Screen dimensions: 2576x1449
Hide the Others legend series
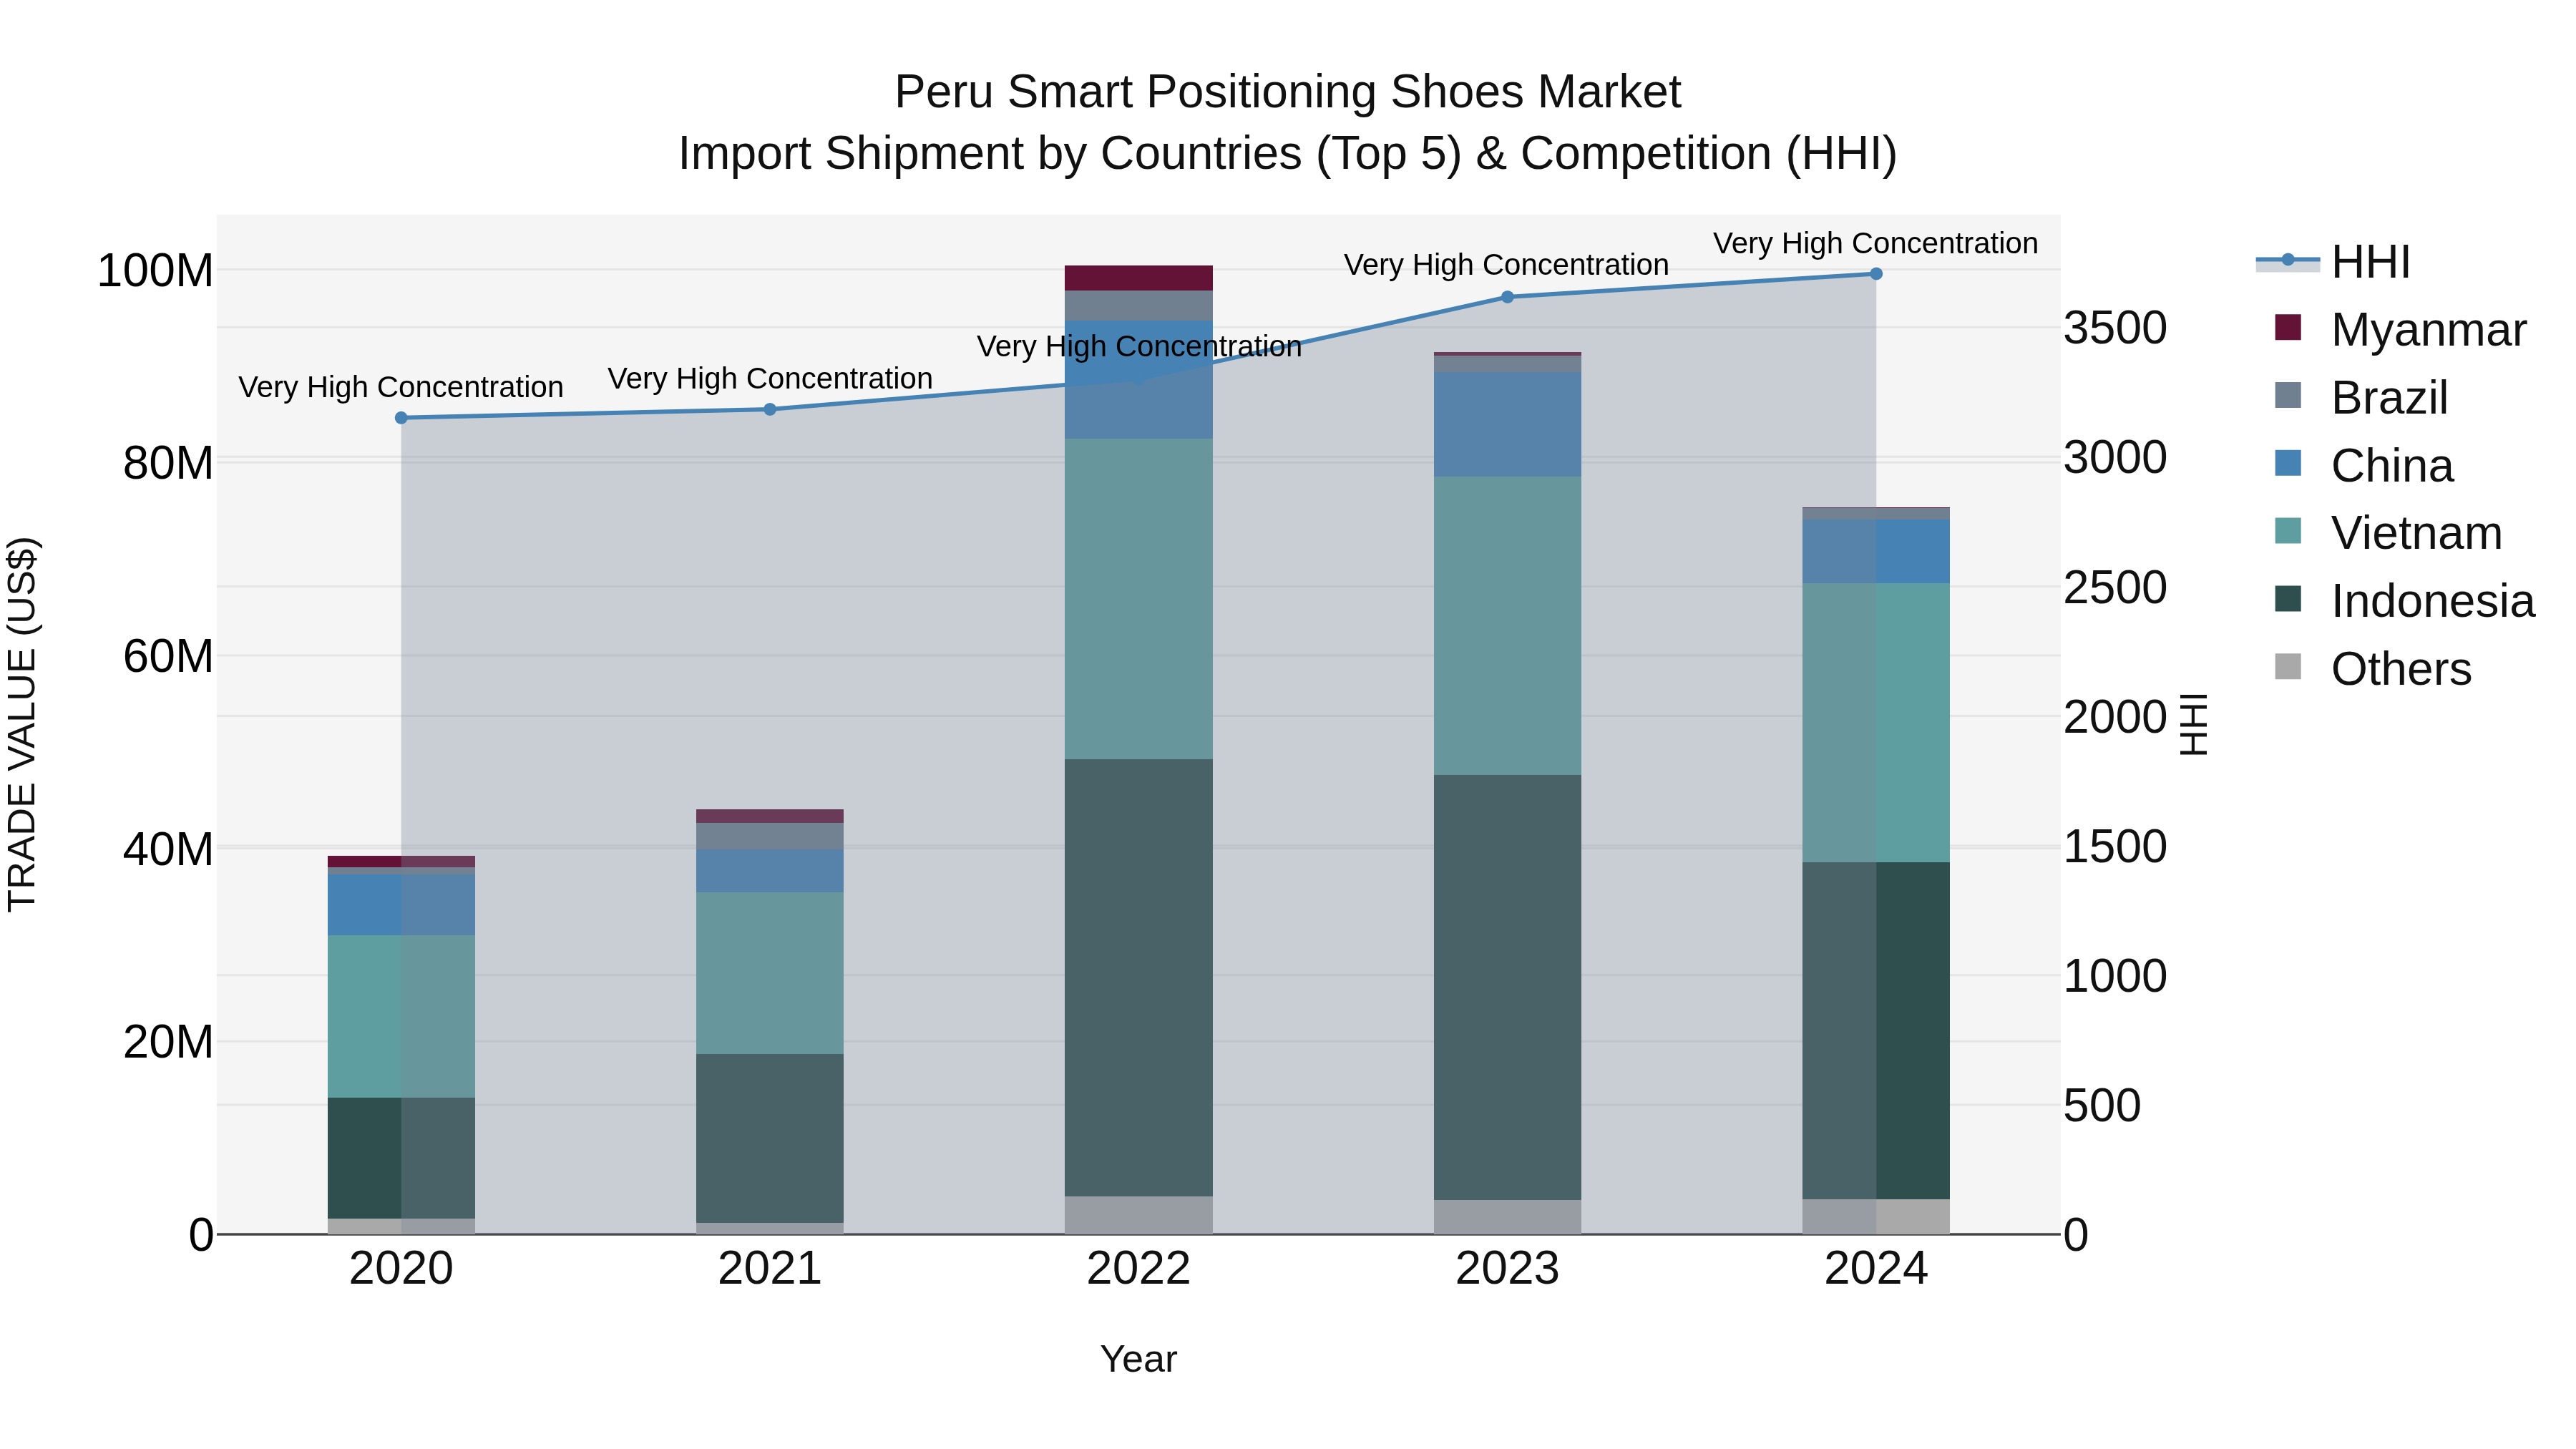(x=2373, y=669)
